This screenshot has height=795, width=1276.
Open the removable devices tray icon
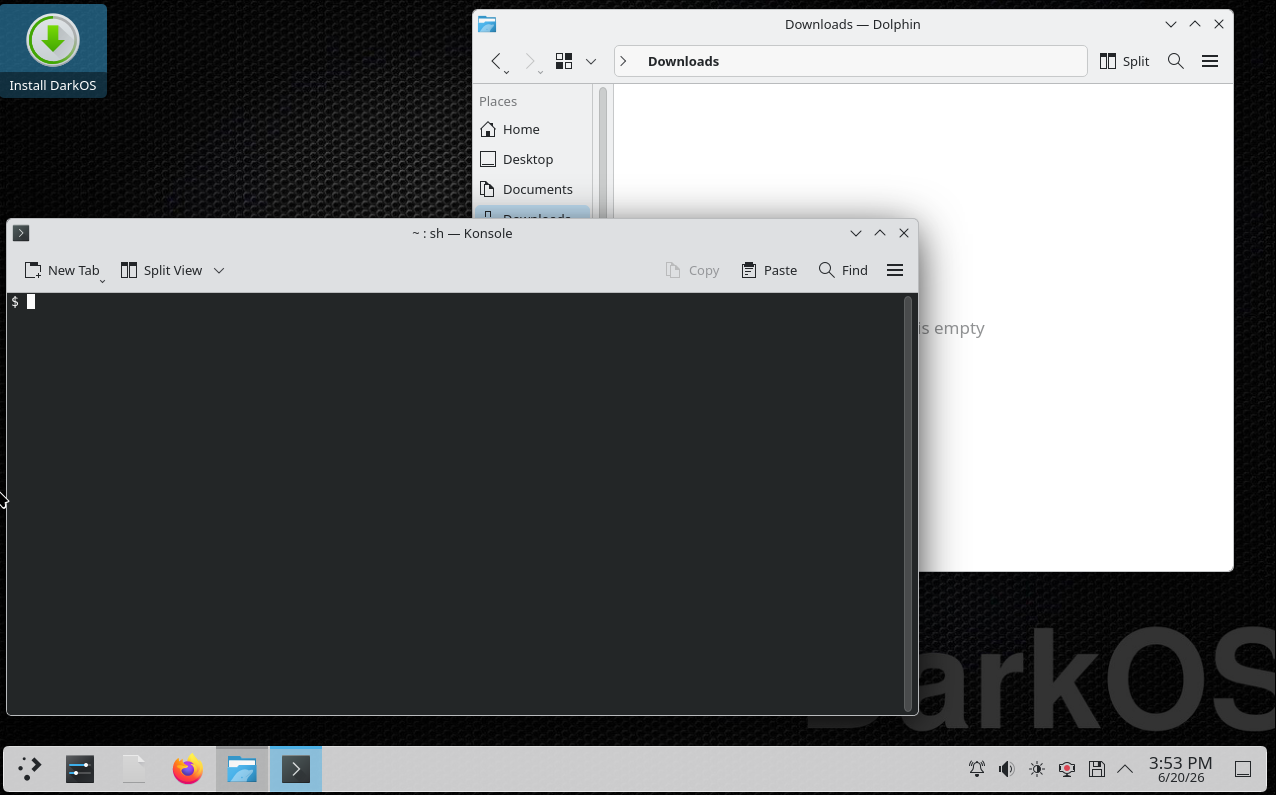pyautogui.click(x=1097, y=769)
